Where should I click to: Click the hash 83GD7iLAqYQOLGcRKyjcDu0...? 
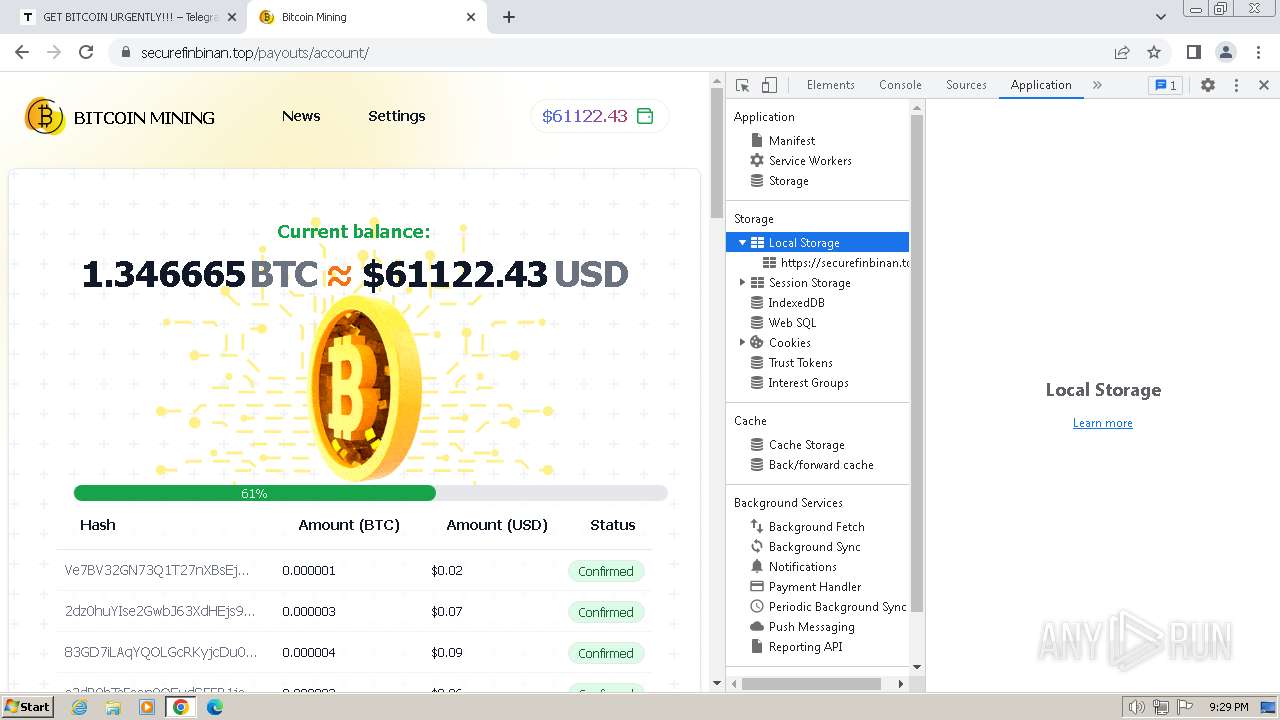click(161, 652)
